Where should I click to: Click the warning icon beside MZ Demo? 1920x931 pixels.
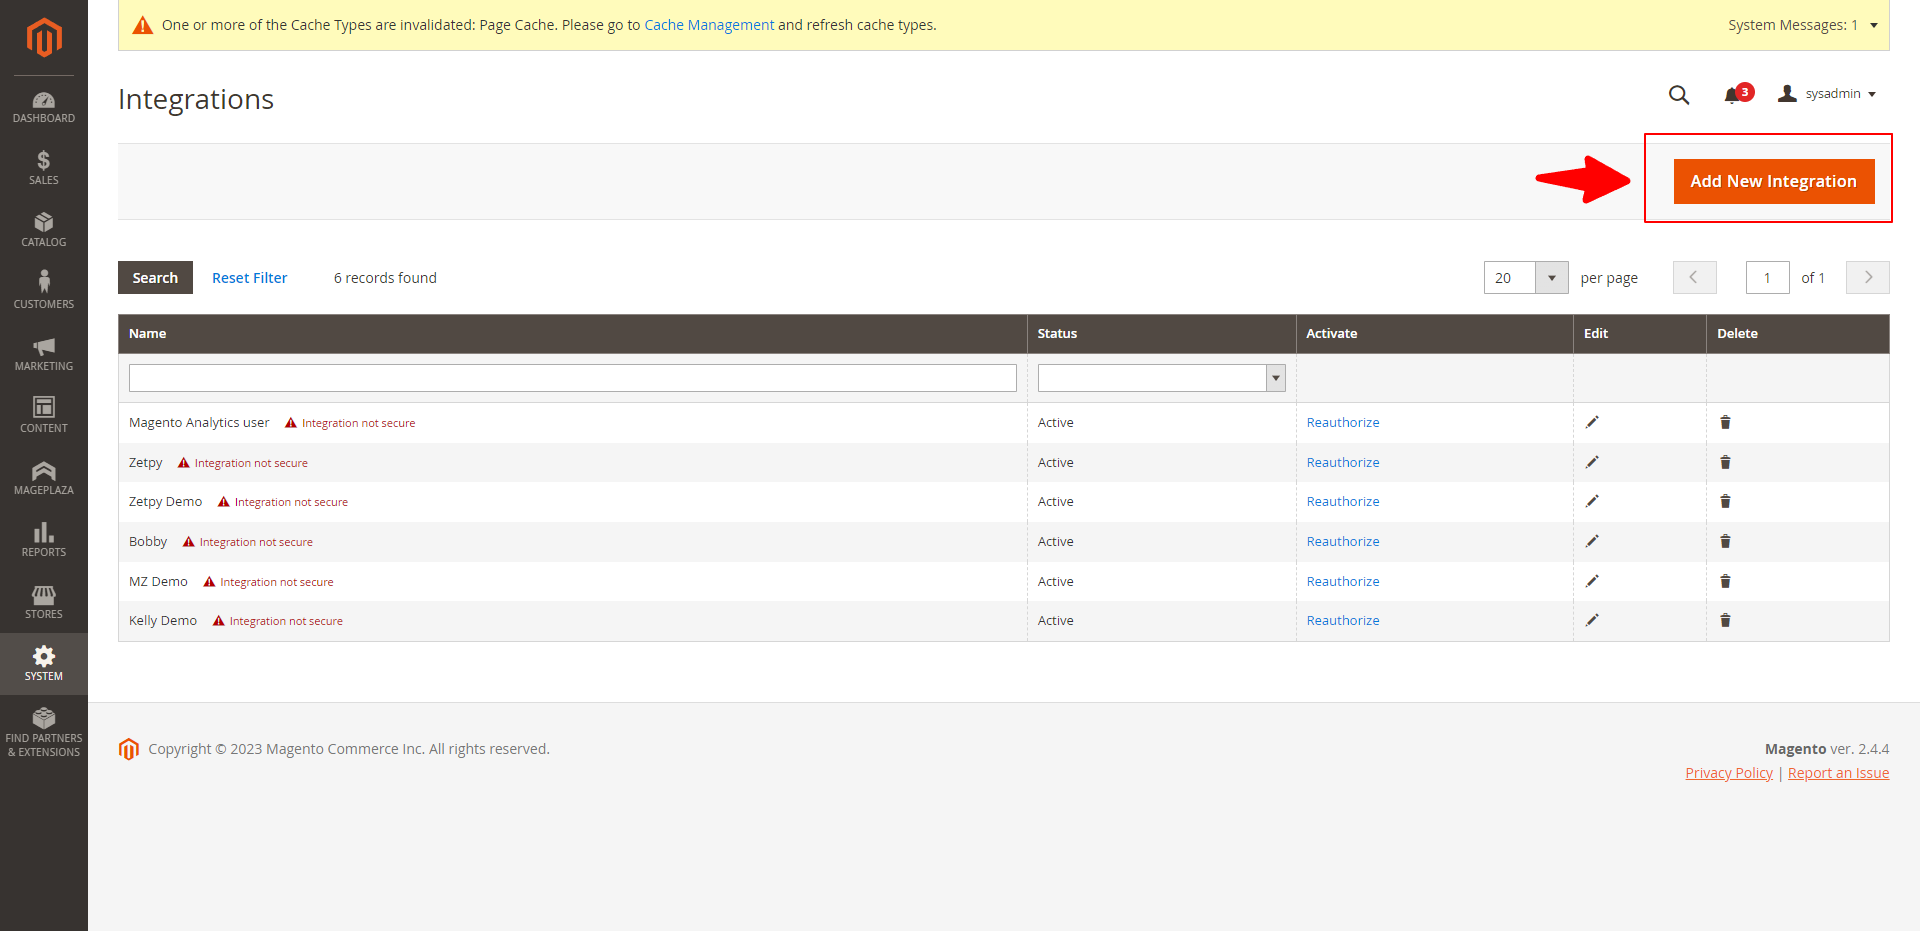209,582
